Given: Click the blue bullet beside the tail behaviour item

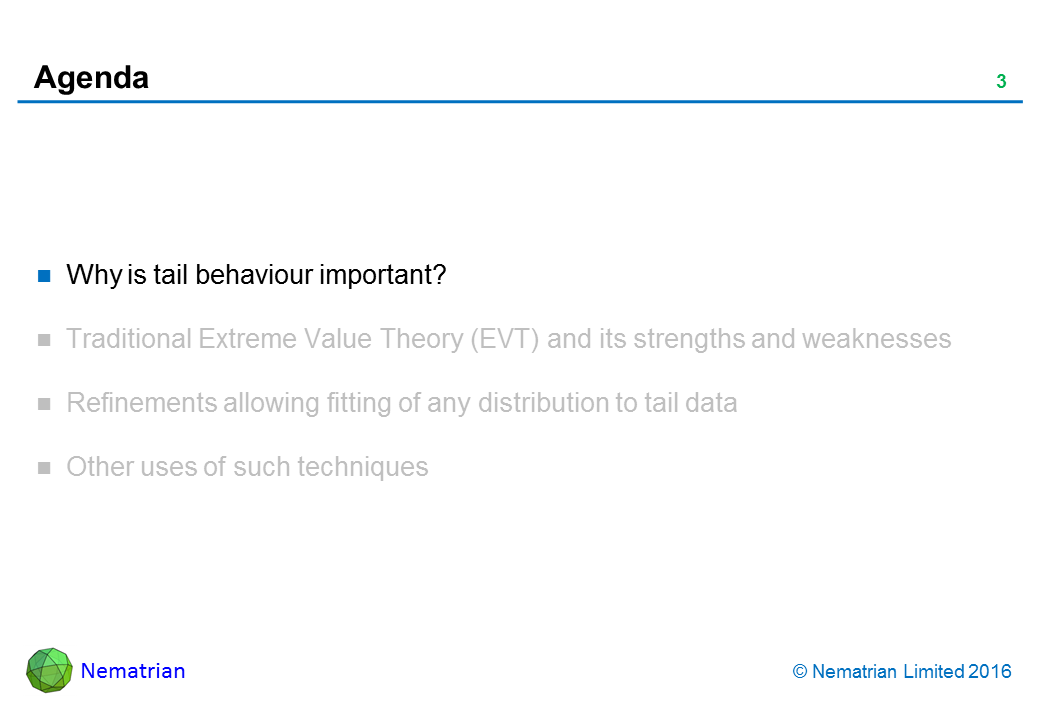Looking at the screenshot, I should click(44, 275).
